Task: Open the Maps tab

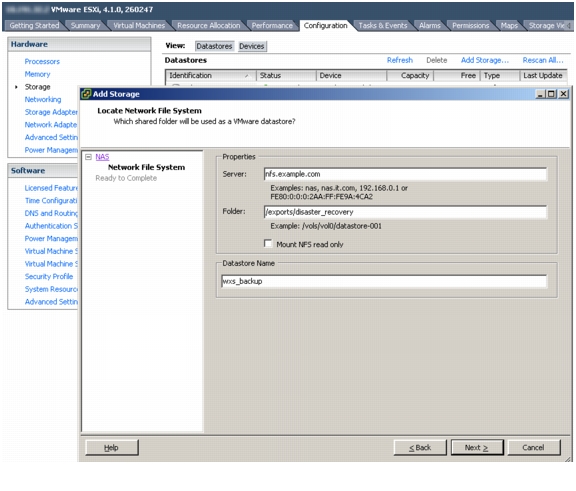Action: tap(509, 25)
